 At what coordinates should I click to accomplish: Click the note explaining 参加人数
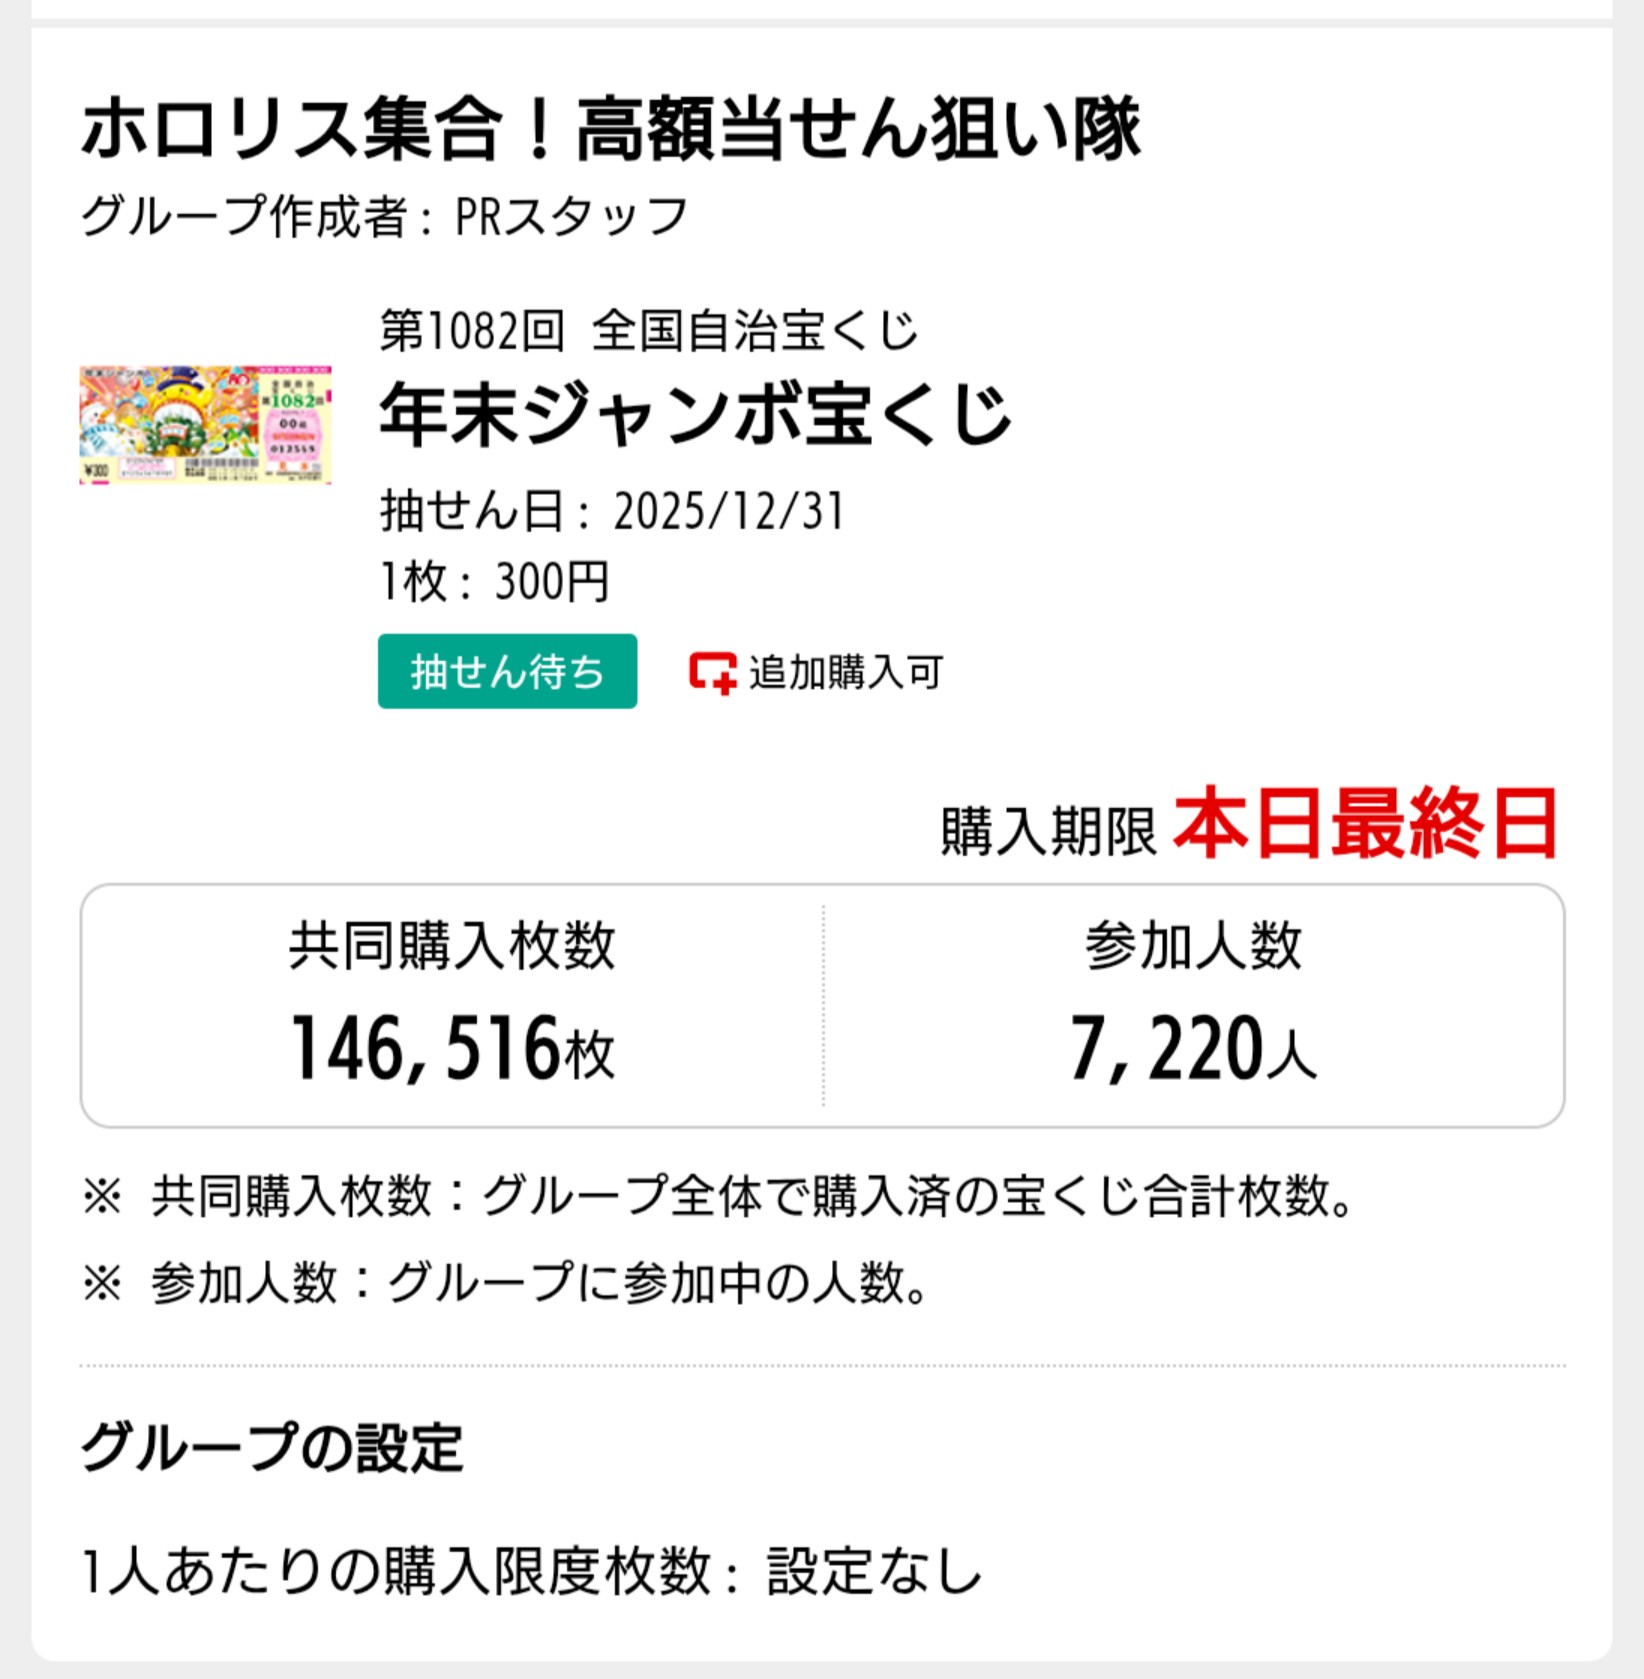508,1283
